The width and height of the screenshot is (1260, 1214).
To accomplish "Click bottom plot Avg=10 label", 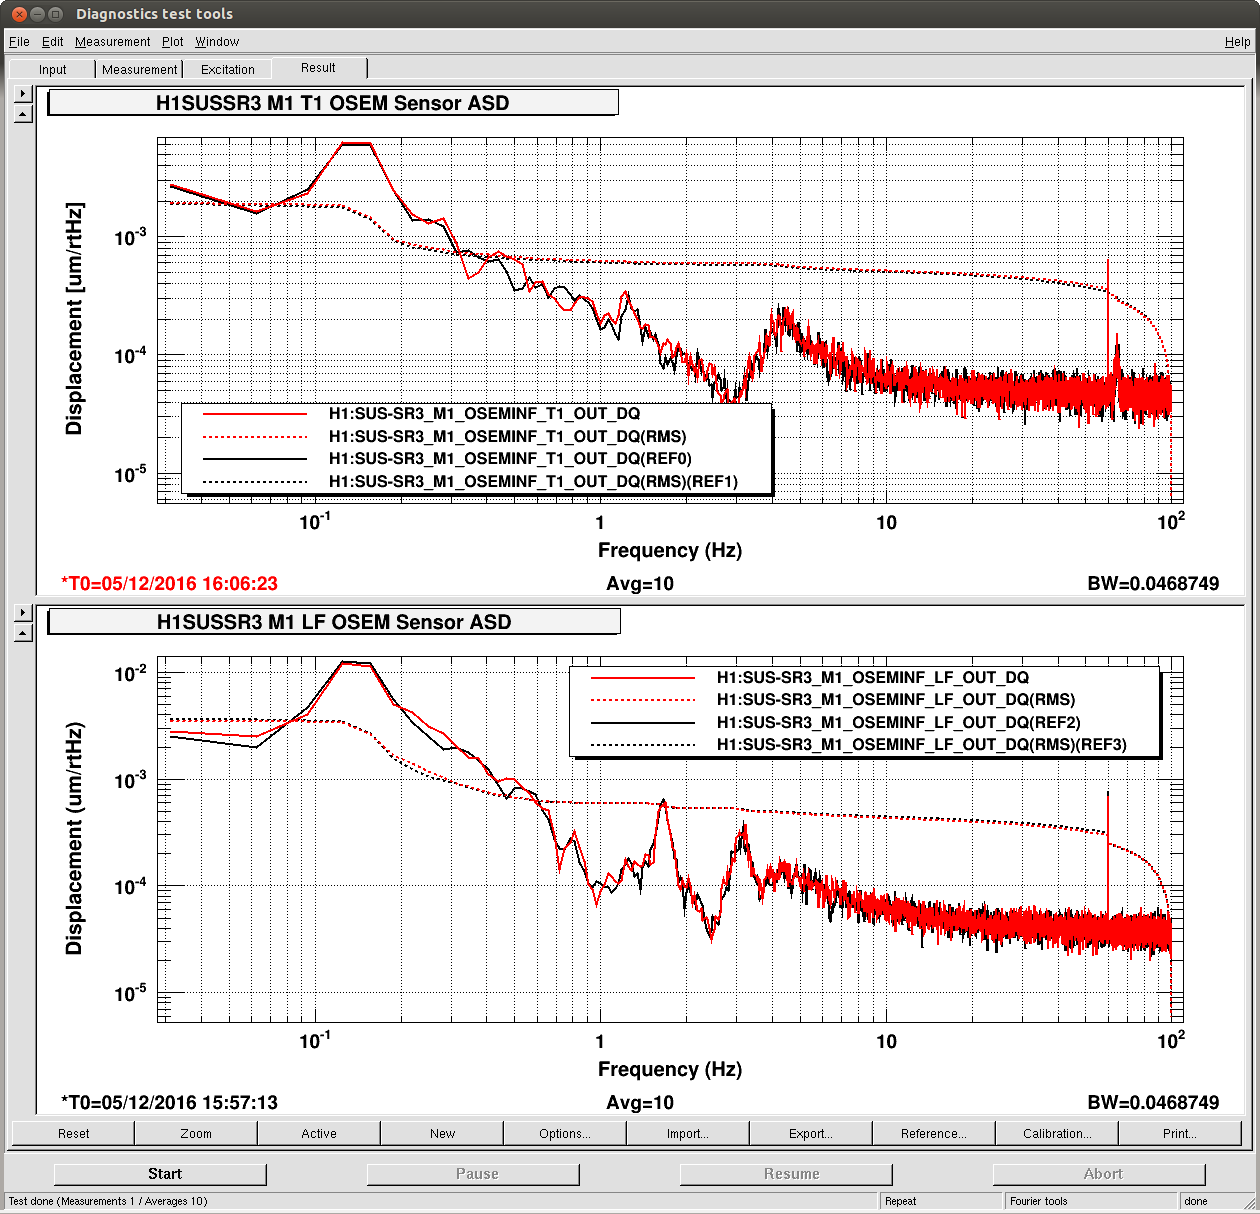I will (640, 1102).
